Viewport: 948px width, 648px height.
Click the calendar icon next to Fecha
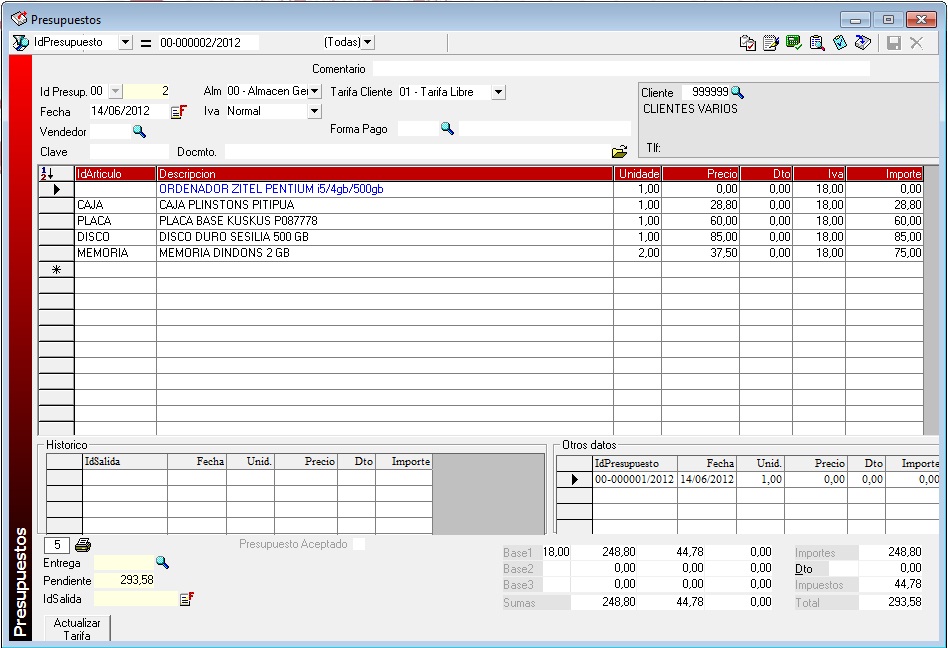click(x=178, y=112)
